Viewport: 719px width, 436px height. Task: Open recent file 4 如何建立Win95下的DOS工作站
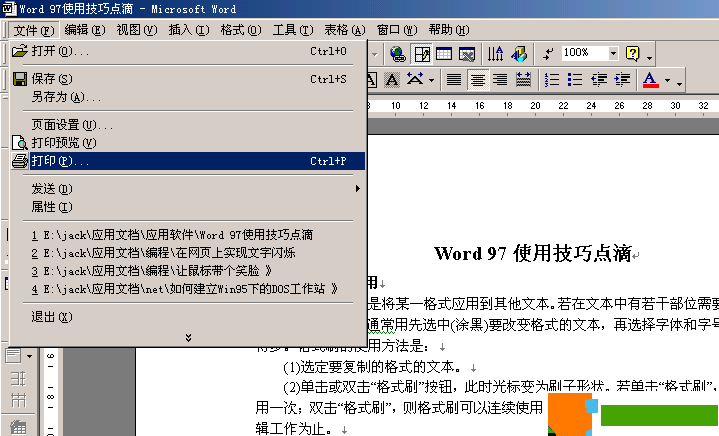click(188, 289)
